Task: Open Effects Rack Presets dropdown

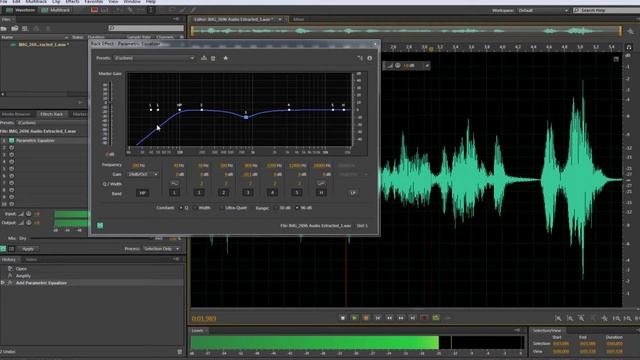Action: (x=51, y=123)
